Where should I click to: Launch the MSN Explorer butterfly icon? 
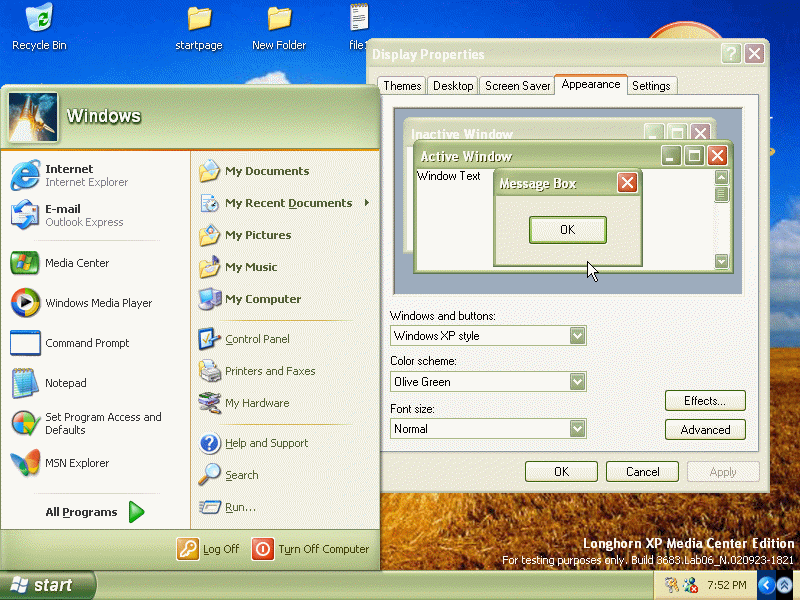point(24,463)
